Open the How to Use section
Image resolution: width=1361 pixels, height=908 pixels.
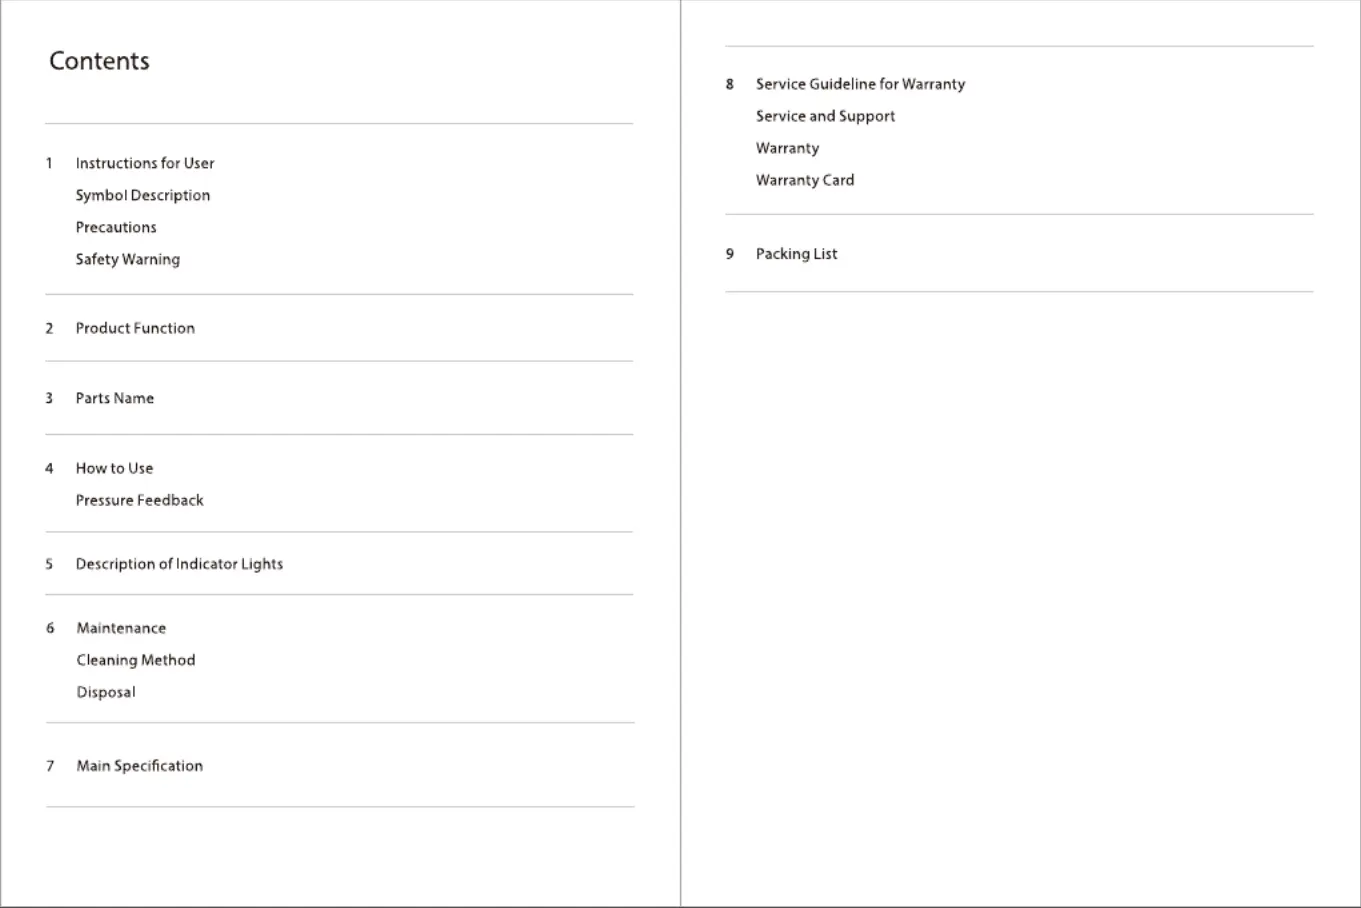[114, 468]
